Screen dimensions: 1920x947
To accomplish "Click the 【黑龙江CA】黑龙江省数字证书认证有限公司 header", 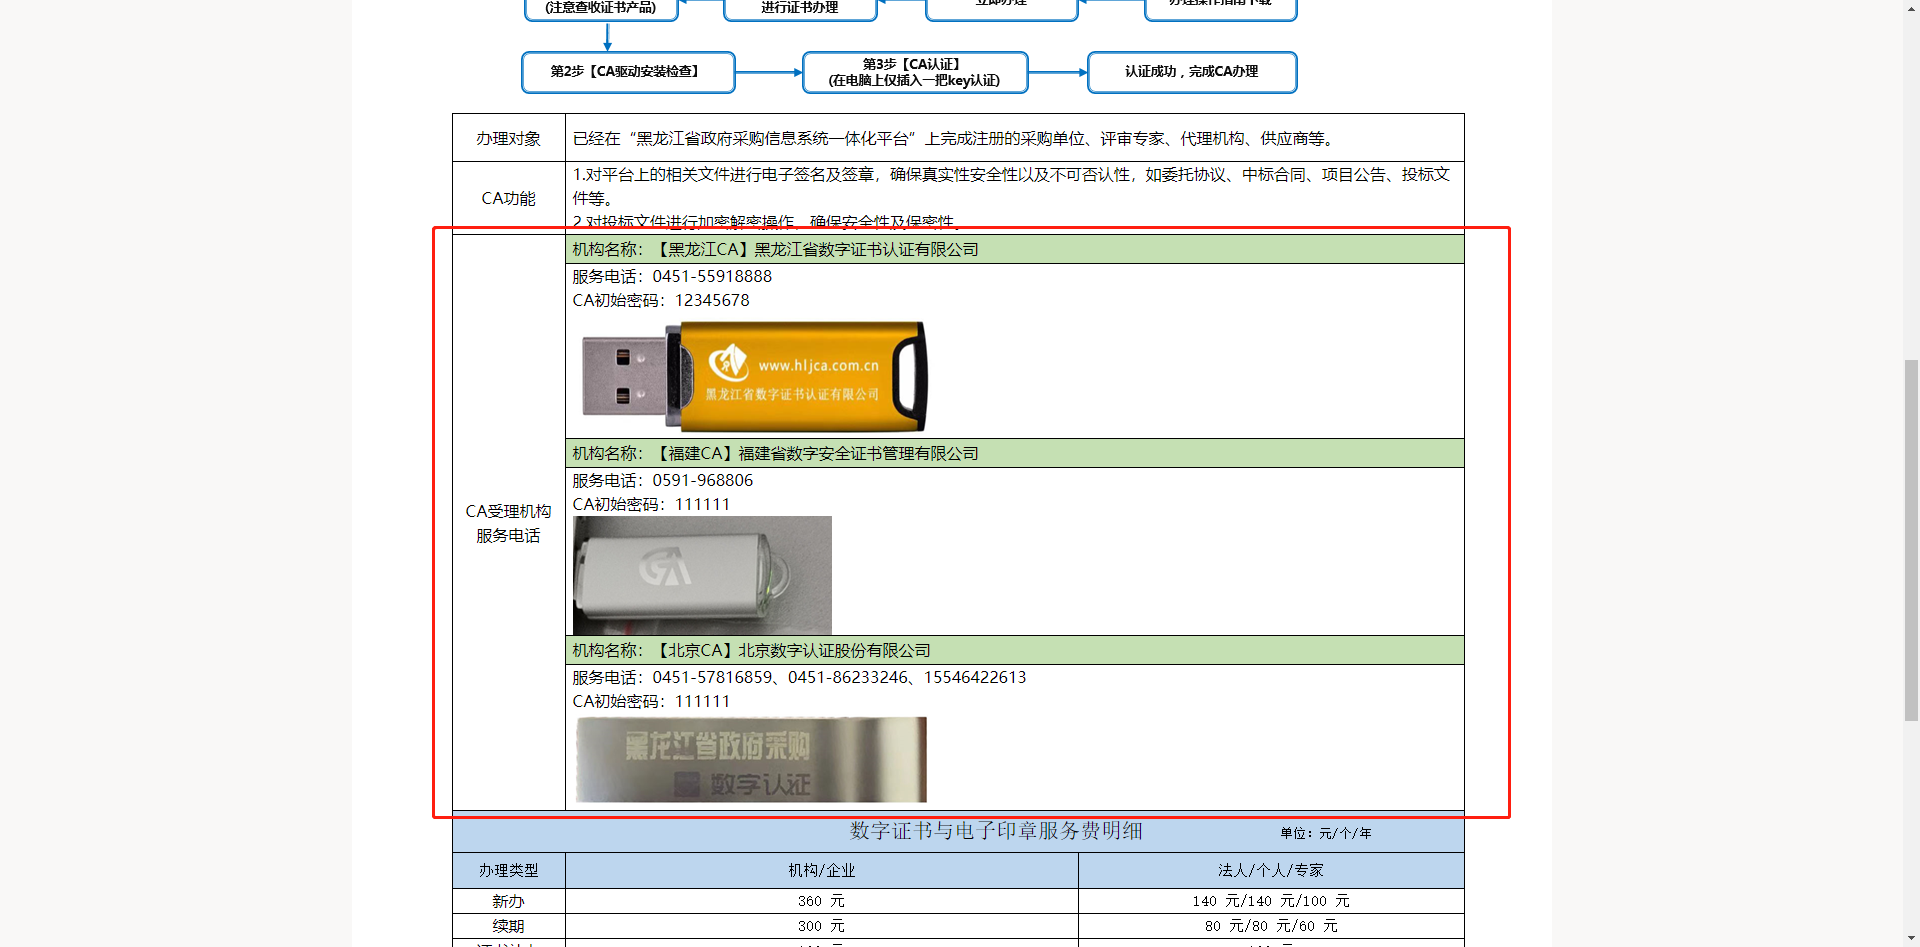I will (1015, 249).
